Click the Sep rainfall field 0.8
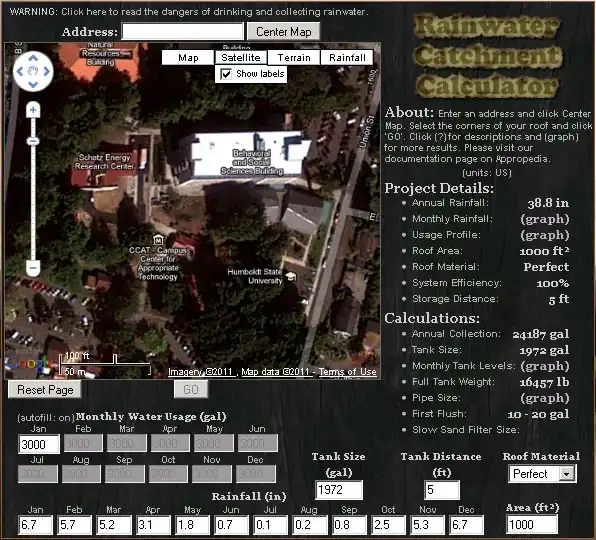This screenshot has height=540, width=596. click(x=349, y=525)
